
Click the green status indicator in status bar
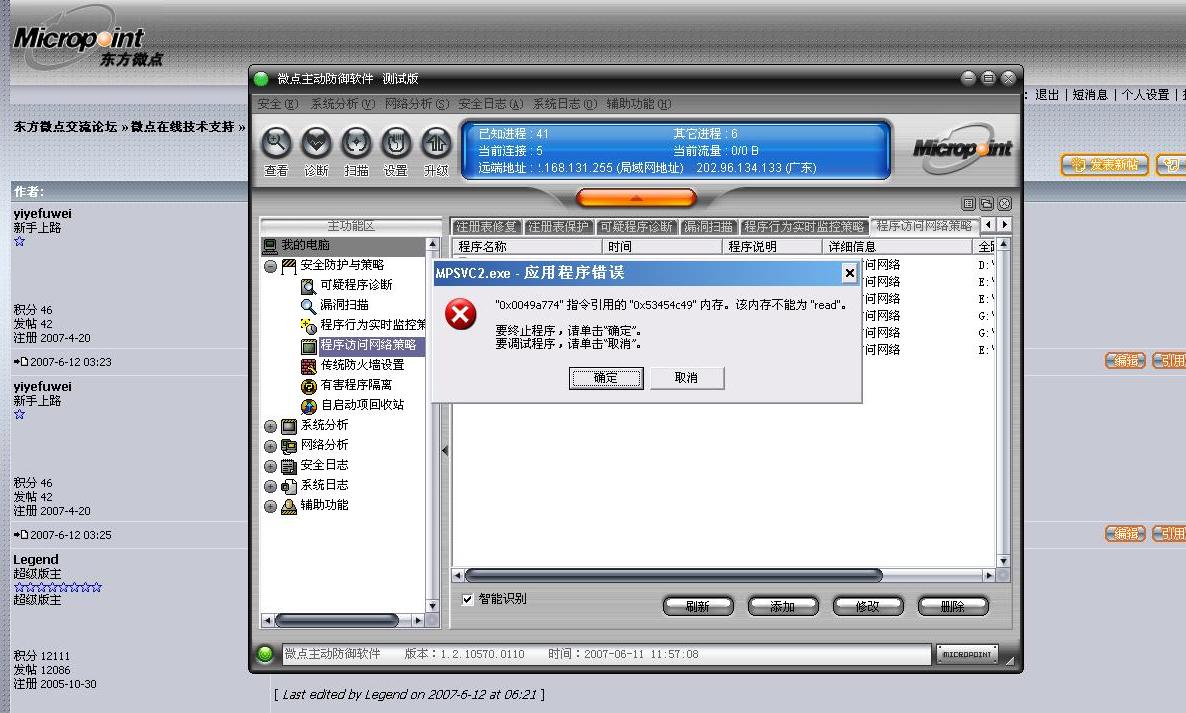coord(265,655)
